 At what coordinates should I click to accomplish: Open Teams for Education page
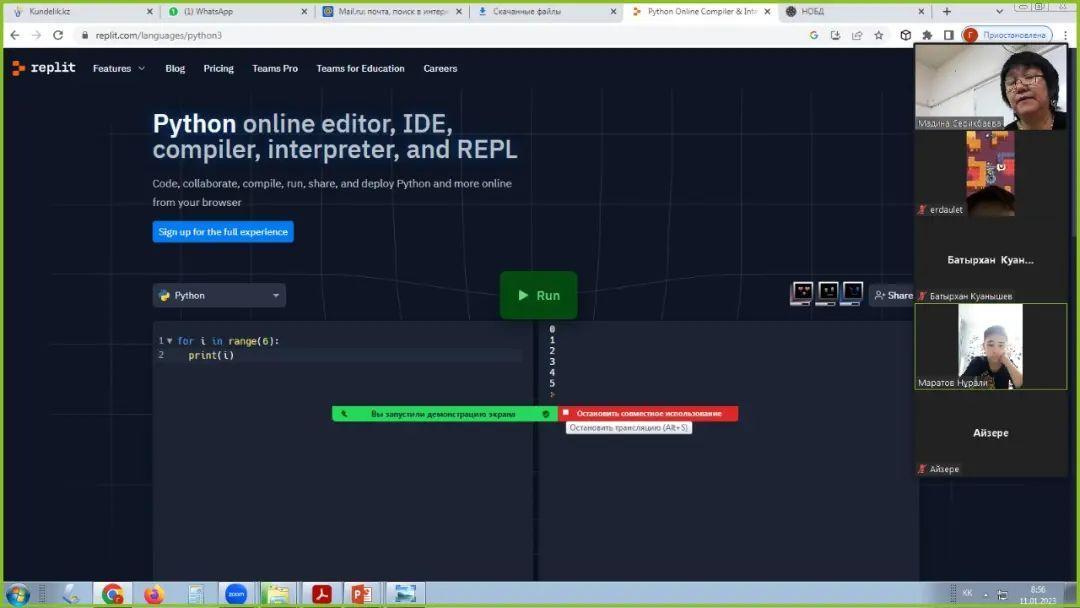pos(360,68)
